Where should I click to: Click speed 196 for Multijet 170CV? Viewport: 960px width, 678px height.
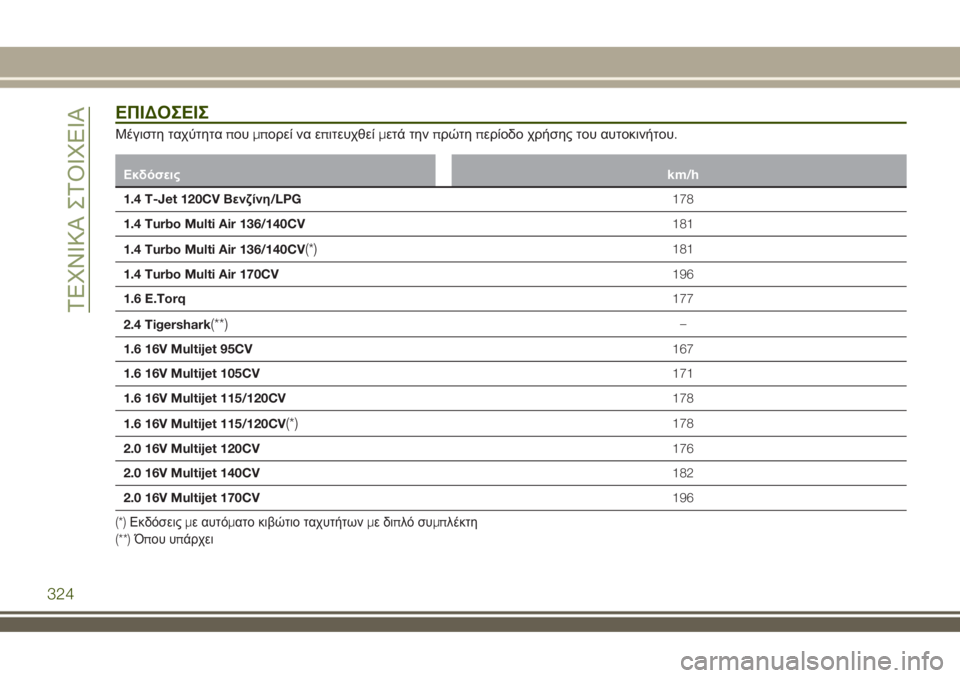pos(683,498)
